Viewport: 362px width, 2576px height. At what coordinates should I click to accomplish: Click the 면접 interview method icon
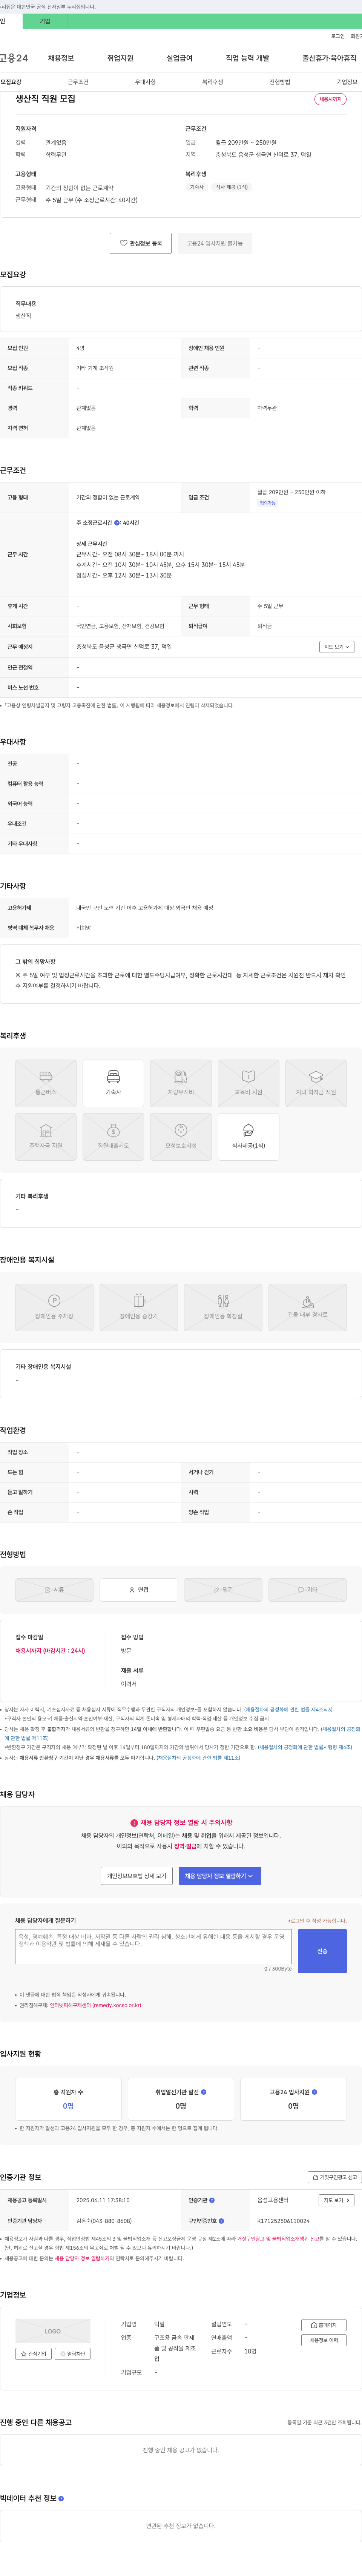[132, 1590]
